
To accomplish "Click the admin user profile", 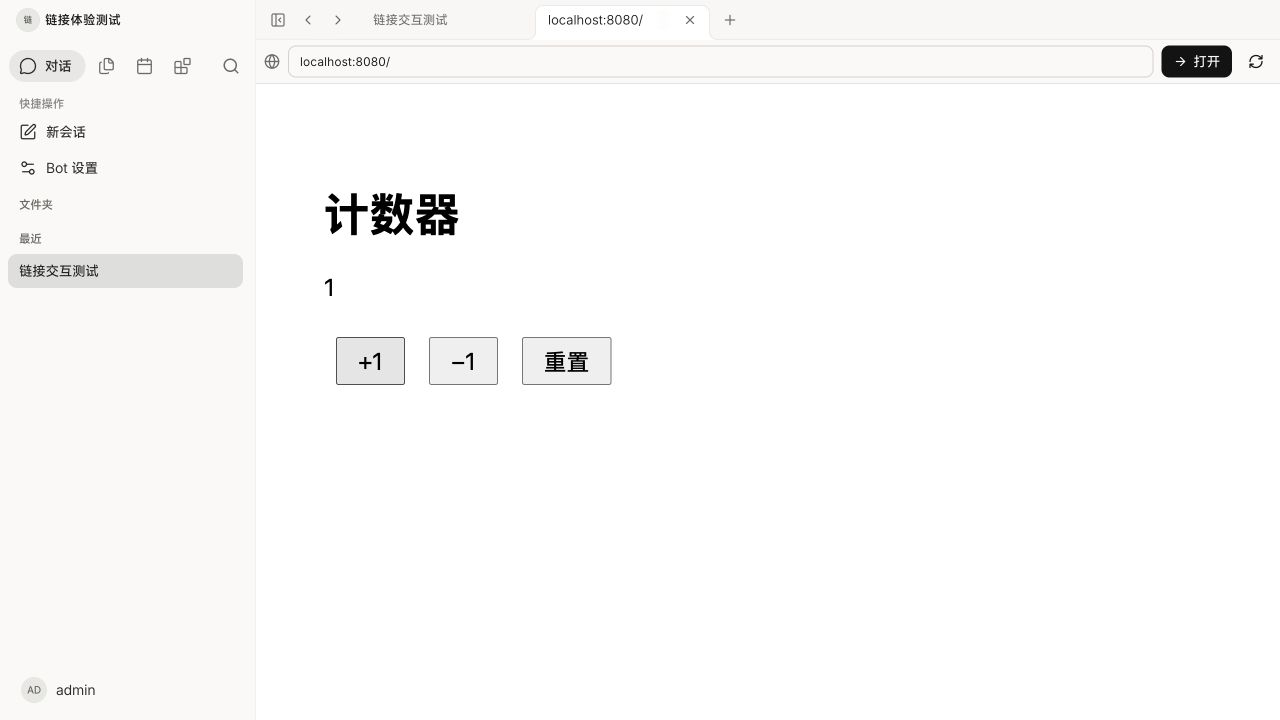I will 60,690.
